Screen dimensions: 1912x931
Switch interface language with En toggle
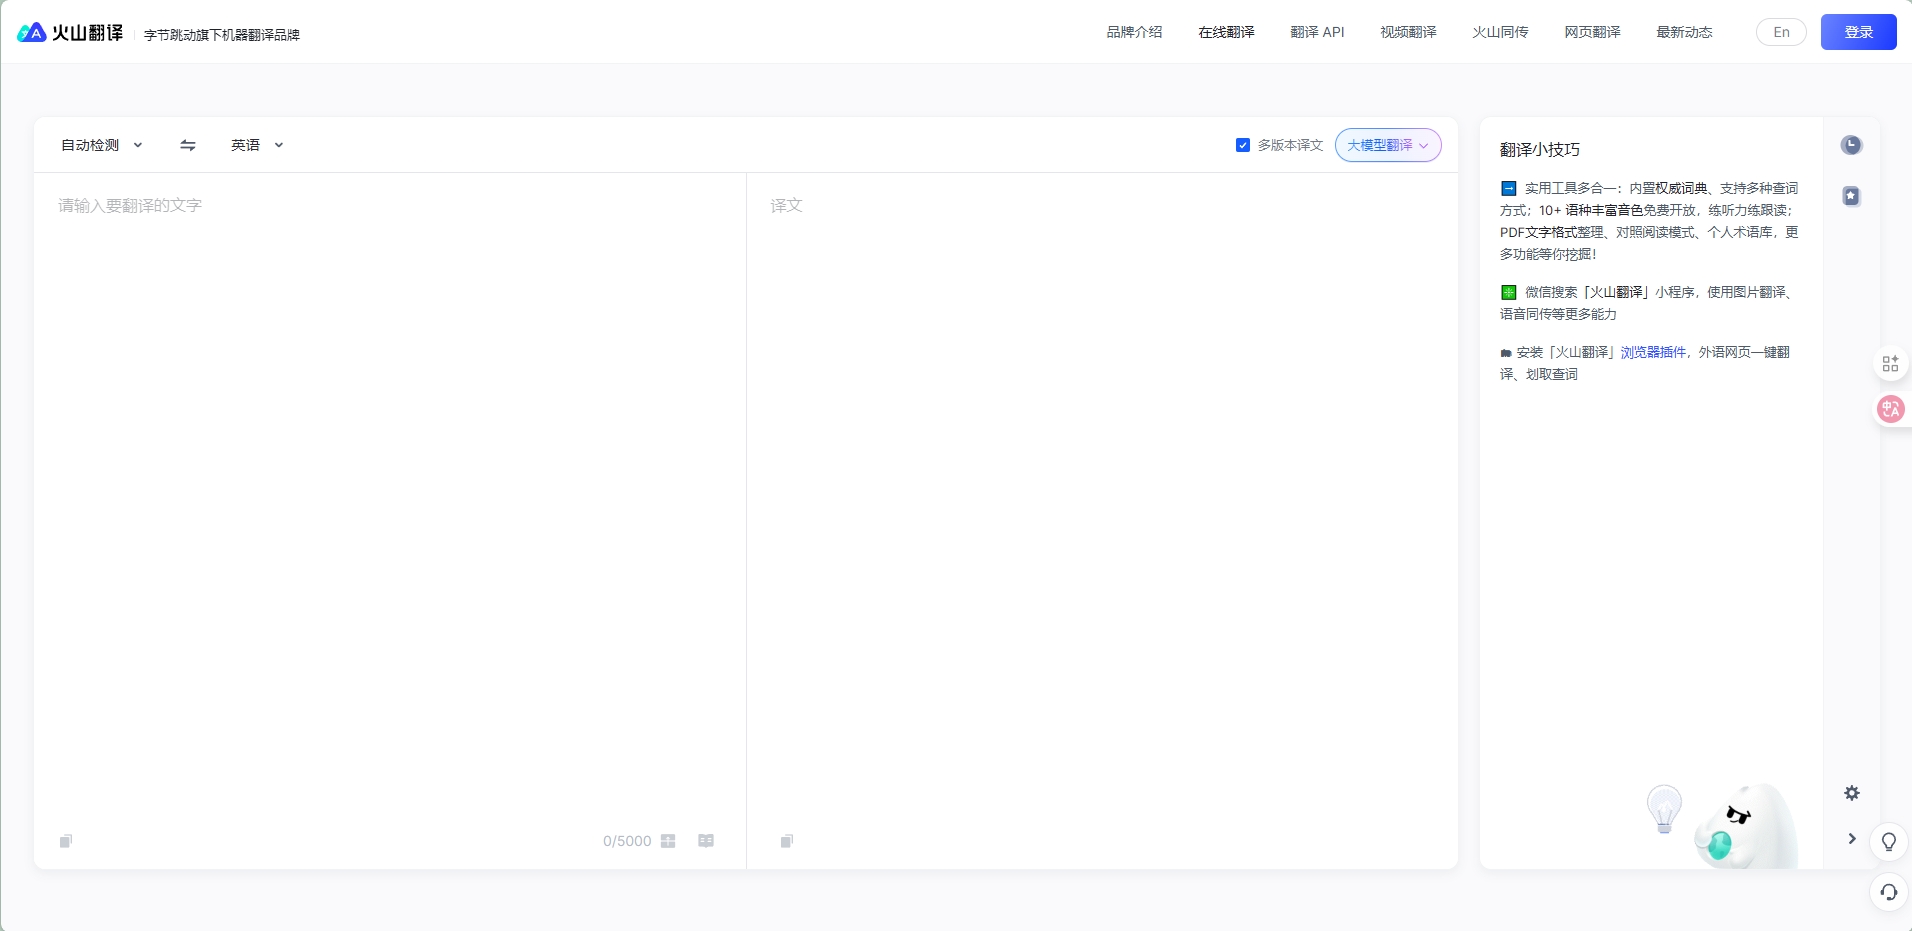[x=1780, y=32]
